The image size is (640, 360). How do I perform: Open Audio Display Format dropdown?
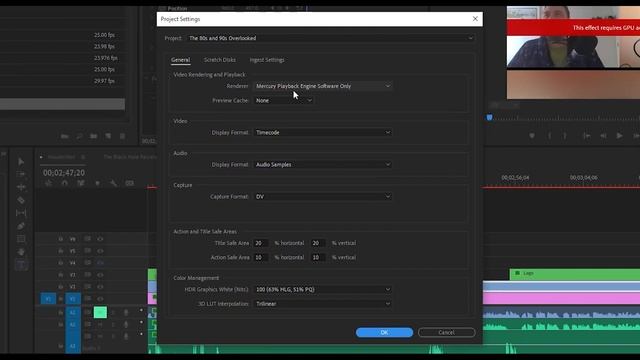[x=322, y=164]
